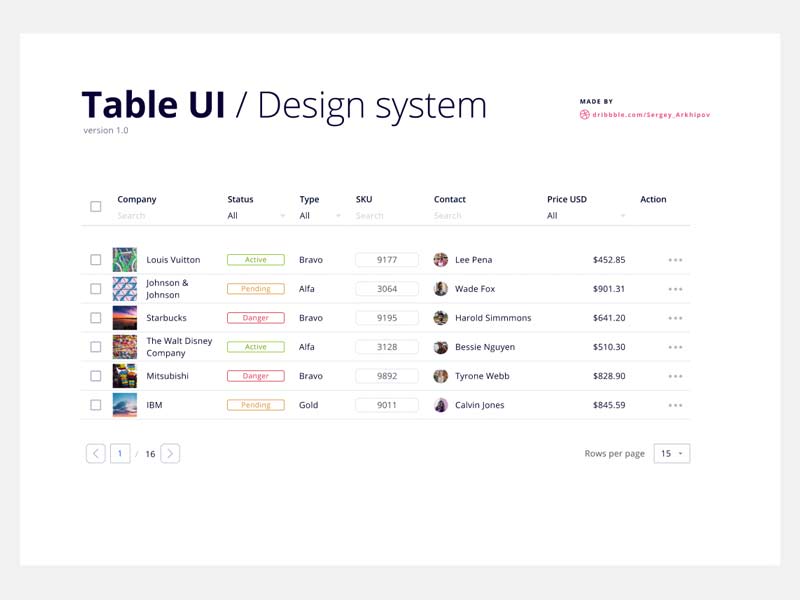The image size is (800, 600).
Task: Click Pending badge for Johnson & Johnson
Action: click(256, 289)
